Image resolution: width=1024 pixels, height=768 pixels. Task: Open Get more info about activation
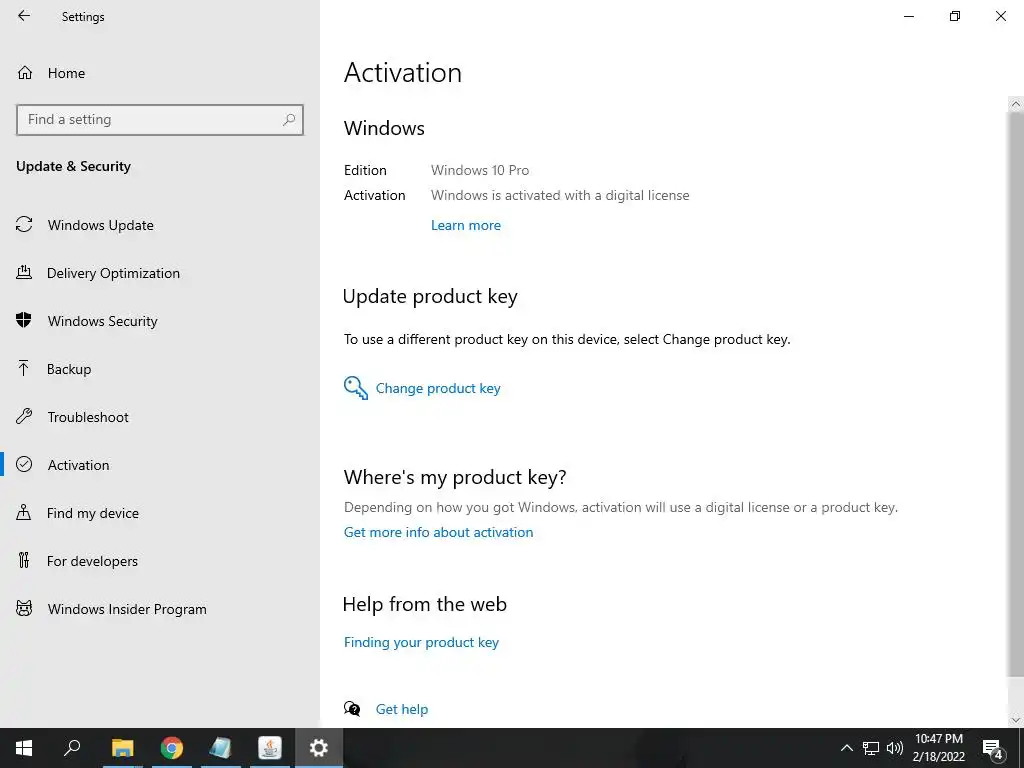click(438, 532)
